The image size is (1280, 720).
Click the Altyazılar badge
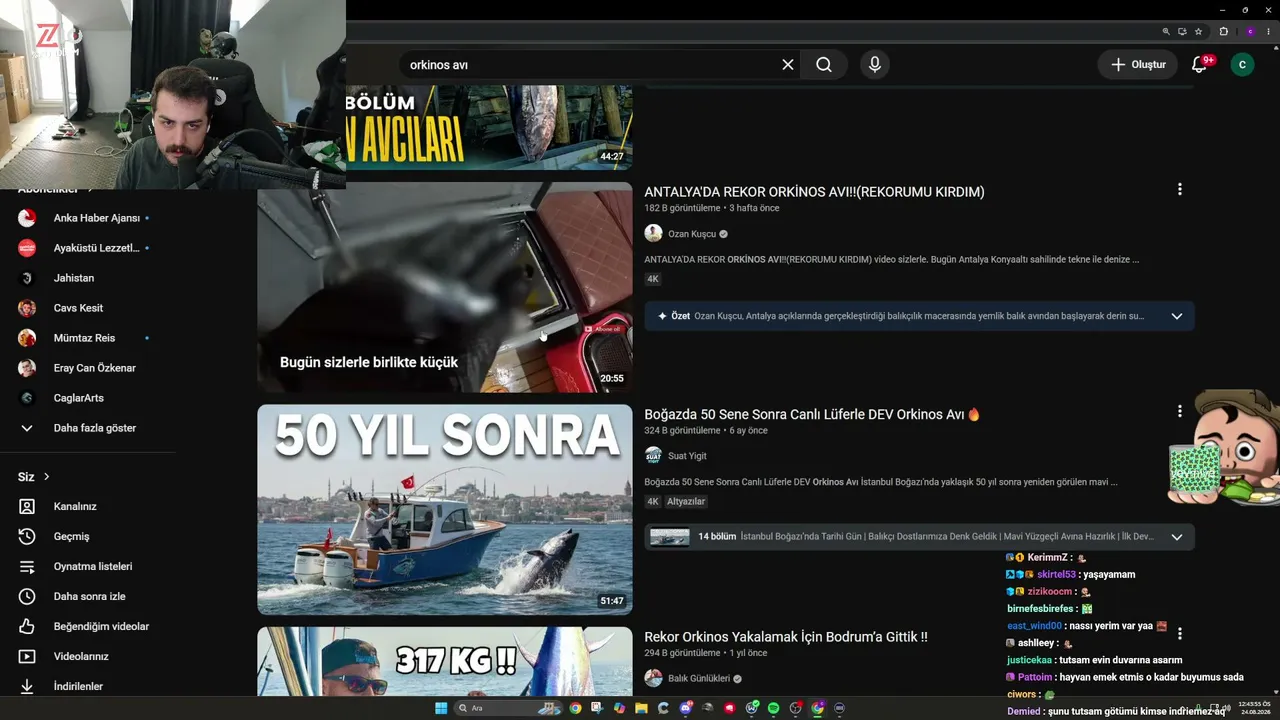(x=686, y=502)
